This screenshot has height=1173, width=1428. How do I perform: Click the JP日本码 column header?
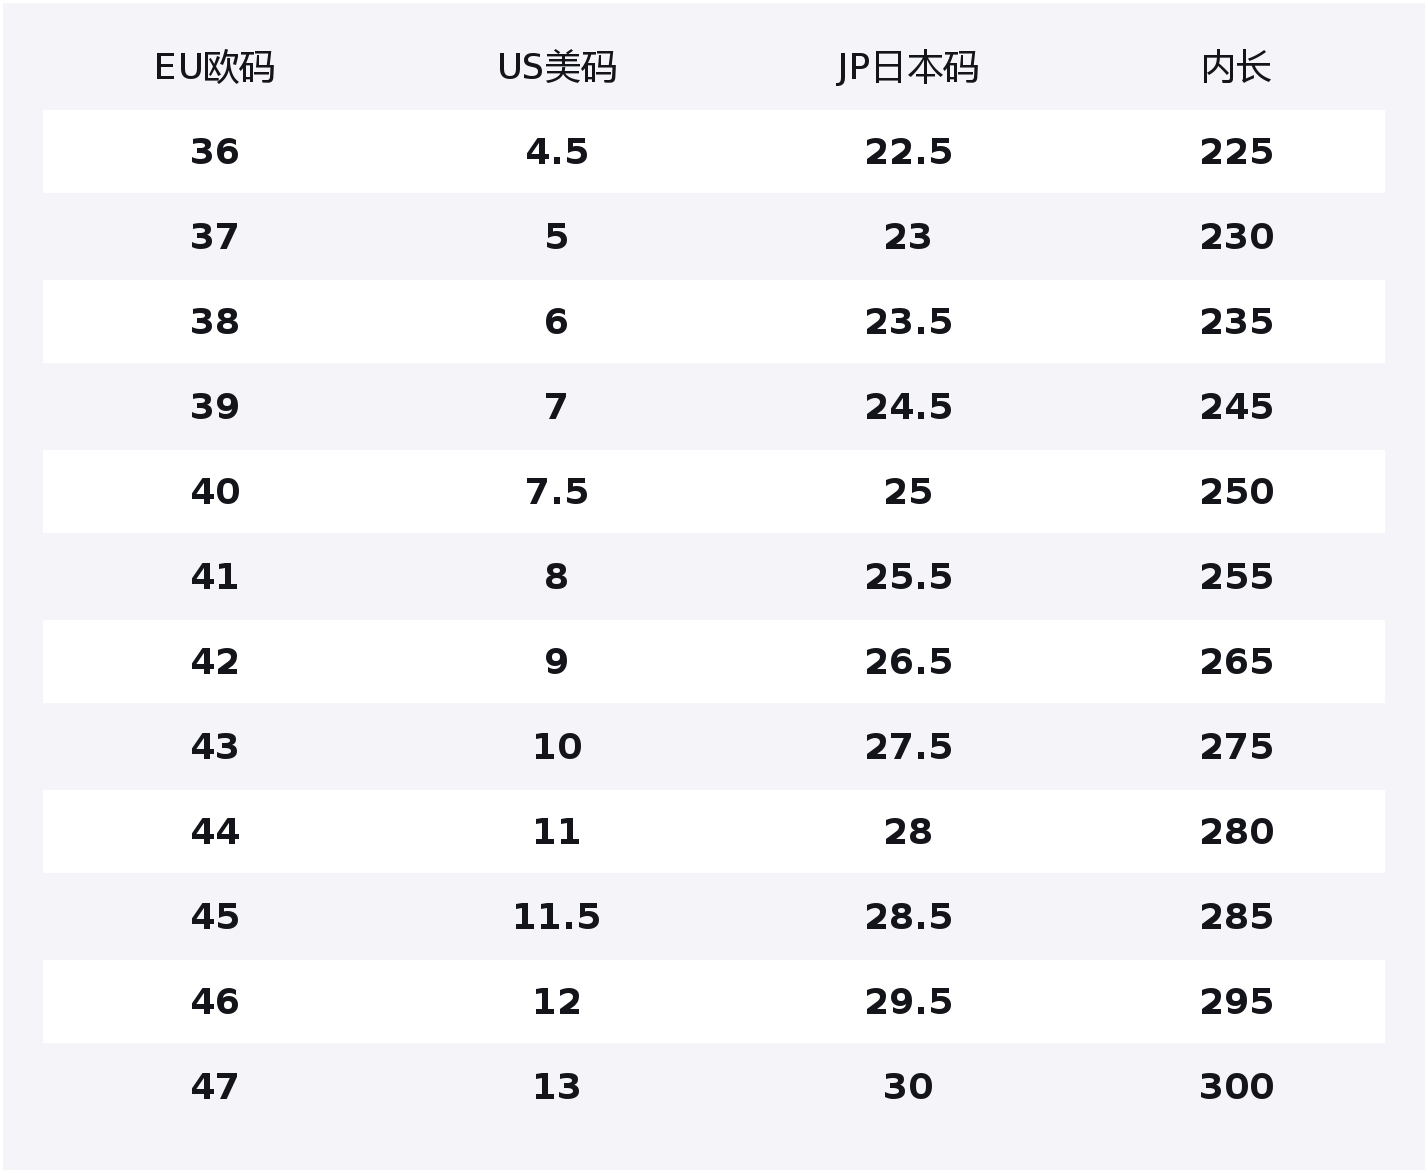coord(907,68)
